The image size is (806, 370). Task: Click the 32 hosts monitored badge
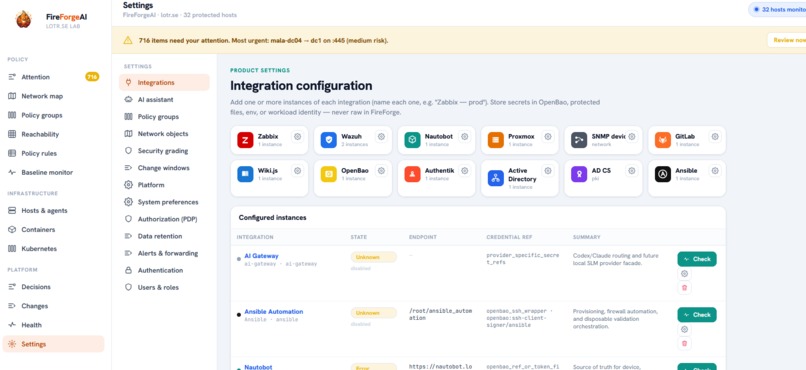(x=777, y=9)
